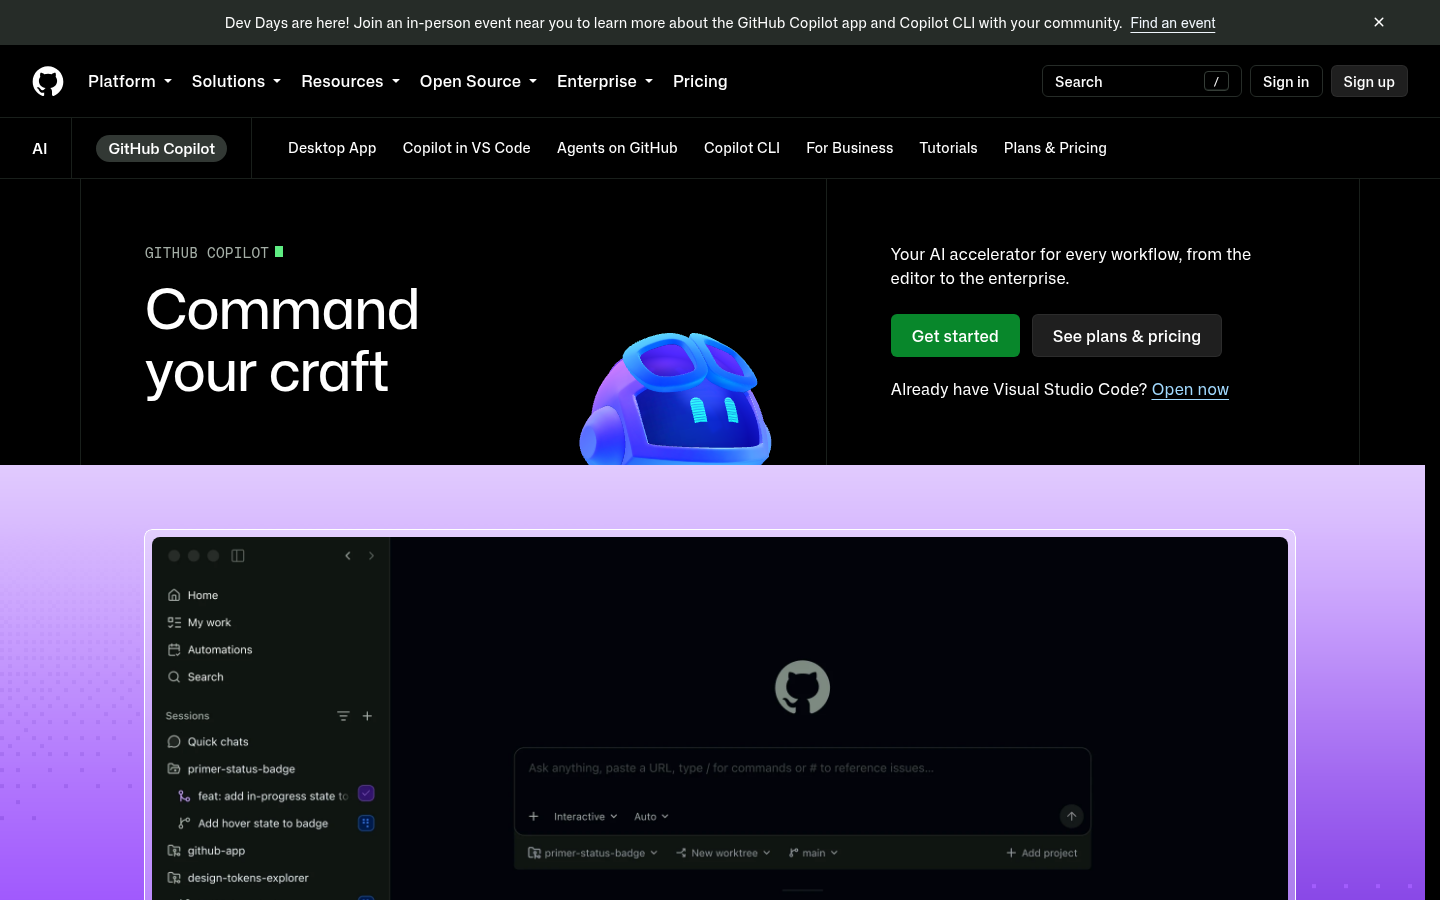The width and height of the screenshot is (1440, 900).
Task: Click the Home house icon in the sidebar
Action: point(174,595)
